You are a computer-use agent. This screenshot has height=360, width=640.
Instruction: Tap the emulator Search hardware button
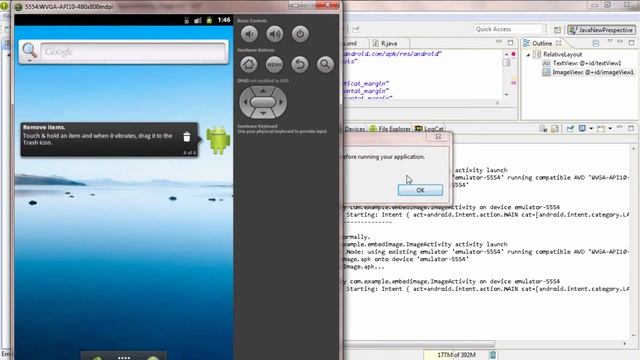(325, 64)
